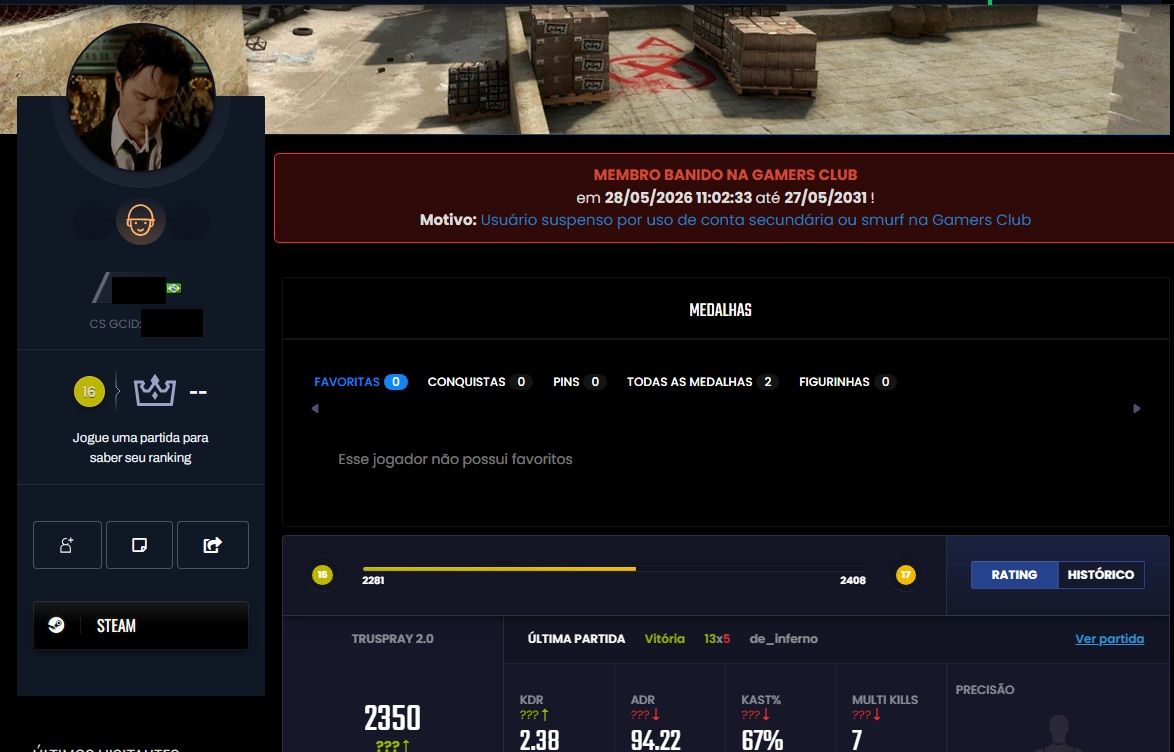The height and width of the screenshot is (752, 1174).
Task: Click the 13x5 match score
Action: pyautogui.click(x=717, y=639)
